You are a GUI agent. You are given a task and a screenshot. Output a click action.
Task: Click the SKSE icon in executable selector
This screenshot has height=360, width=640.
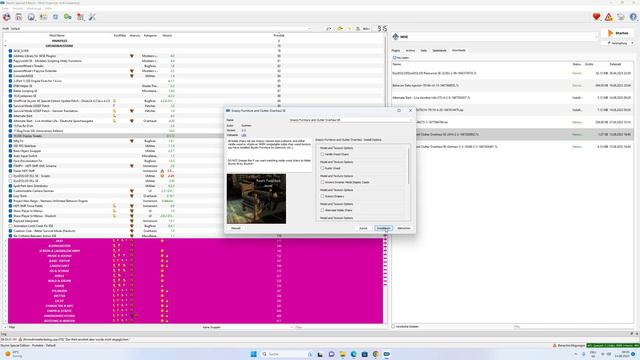click(395, 37)
